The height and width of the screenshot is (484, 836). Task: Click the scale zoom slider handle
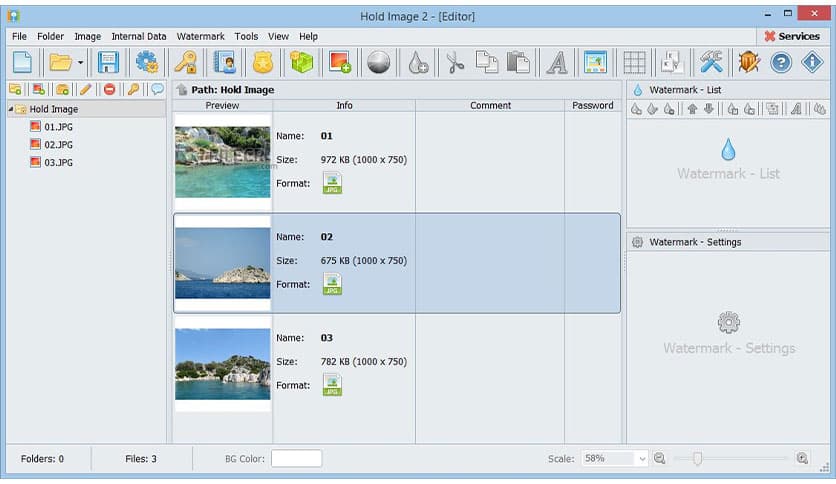coord(697,459)
